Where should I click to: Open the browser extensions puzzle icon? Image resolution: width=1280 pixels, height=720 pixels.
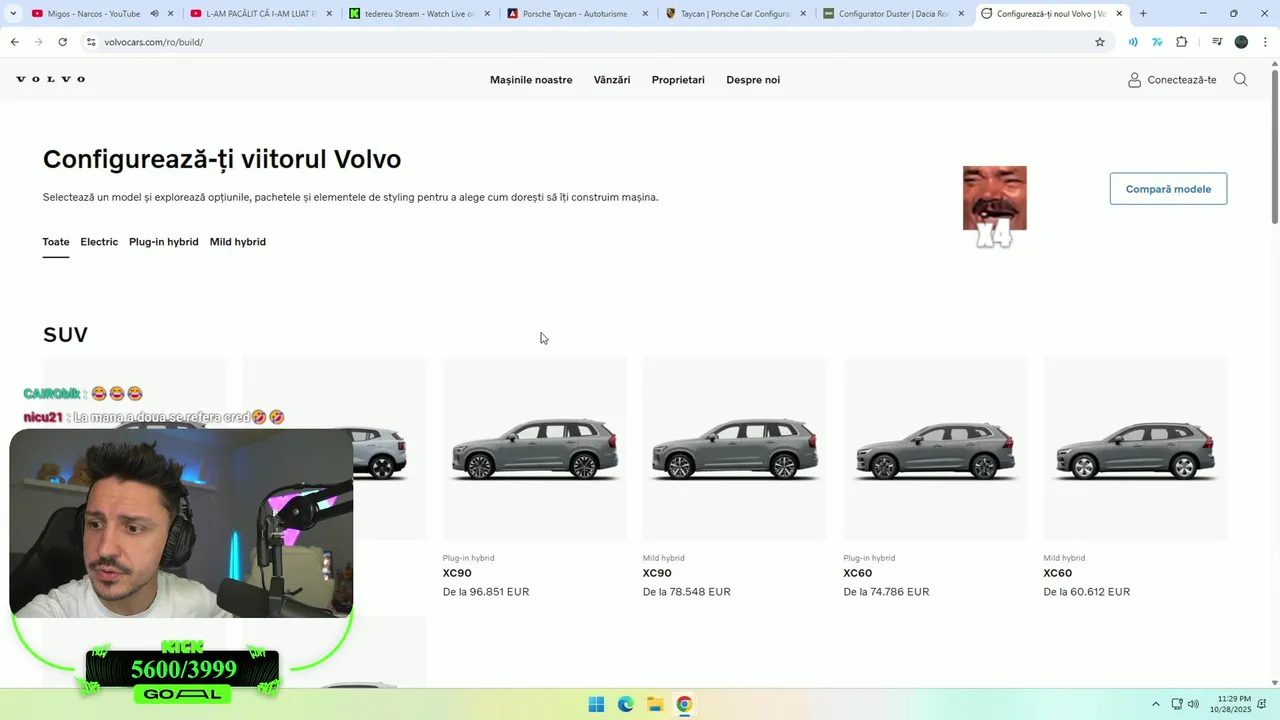pos(1182,42)
